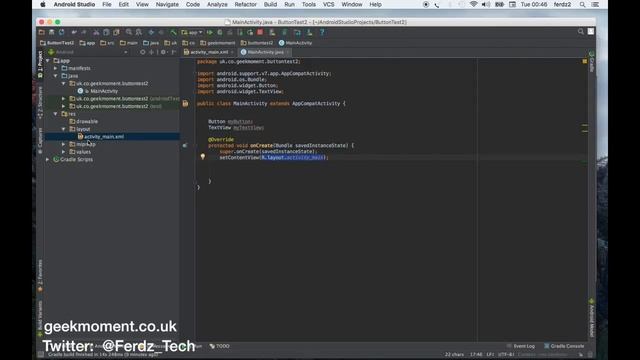Image resolution: width=640 pixels, height=360 pixels.
Task: Toggle the Android Model side panel
Action: tap(591, 318)
